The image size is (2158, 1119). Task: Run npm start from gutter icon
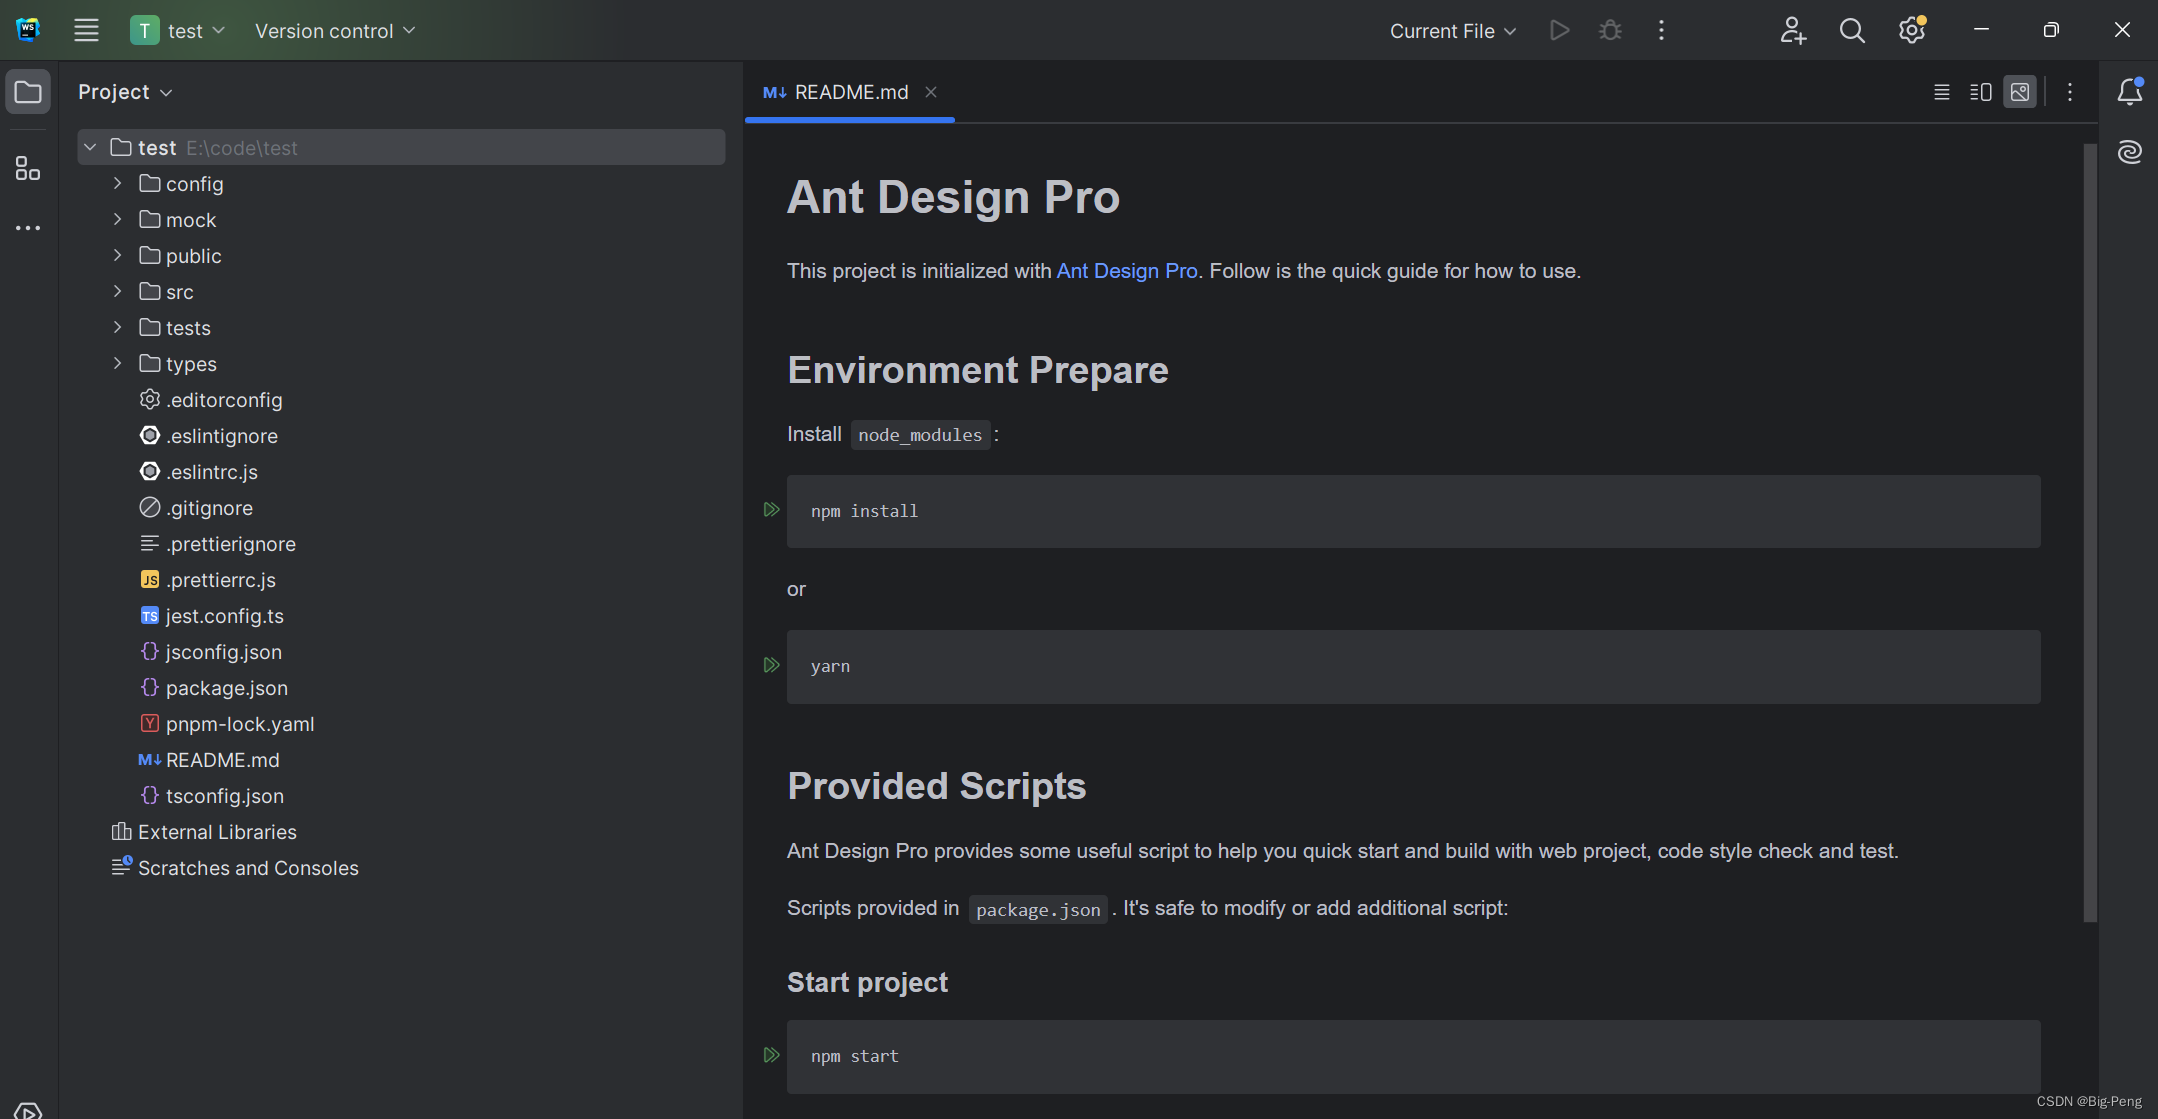click(x=771, y=1055)
